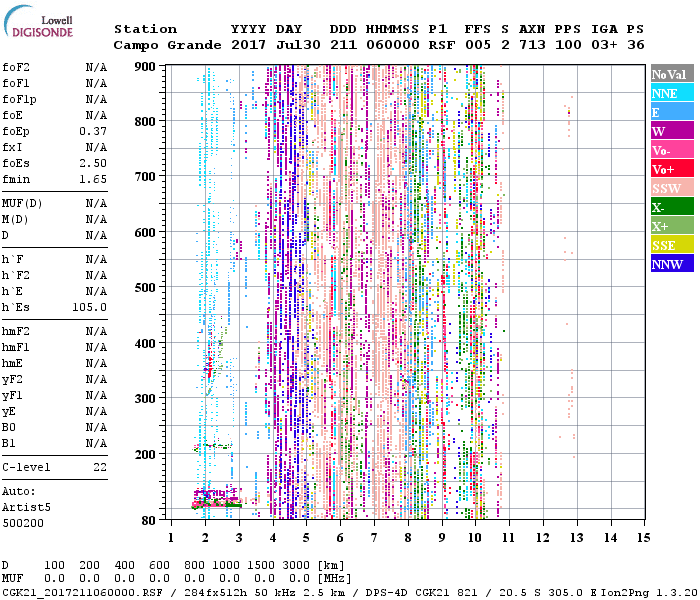Click the Ion2Png 1.3.20 footer text
Screen dimensions: 700x600
pyautogui.click(x=649, y=593)
